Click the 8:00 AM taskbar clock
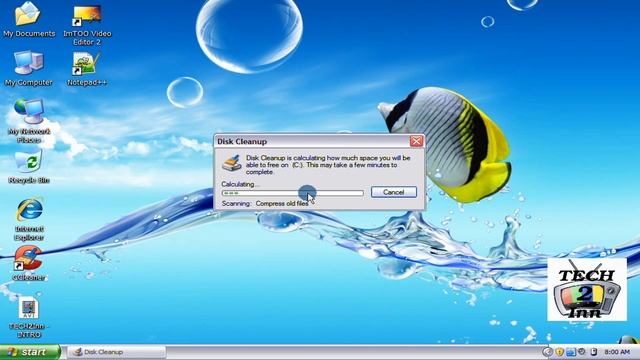Viewport: 640px width, 360px height. [617, 352]
